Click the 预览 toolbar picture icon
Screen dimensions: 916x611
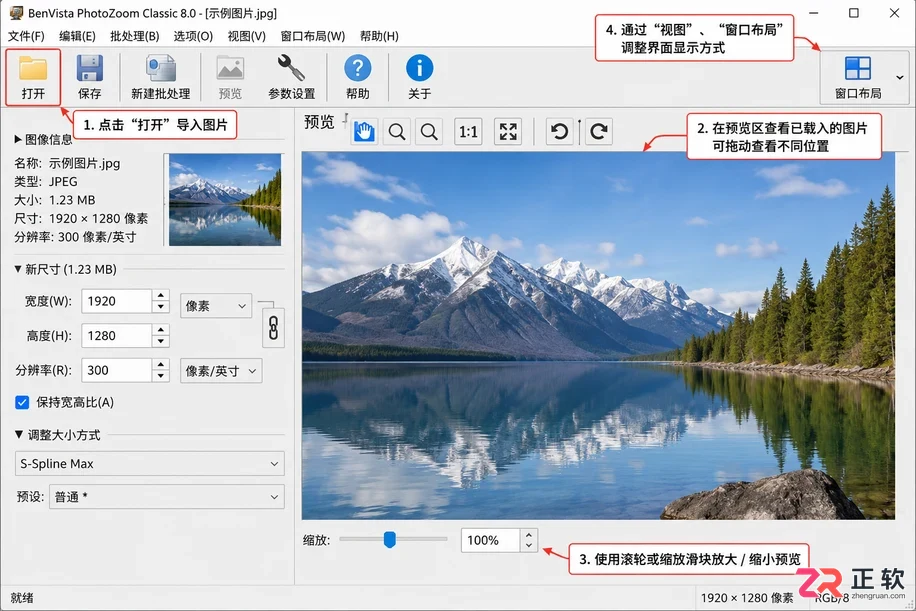(x=230, y=68)
